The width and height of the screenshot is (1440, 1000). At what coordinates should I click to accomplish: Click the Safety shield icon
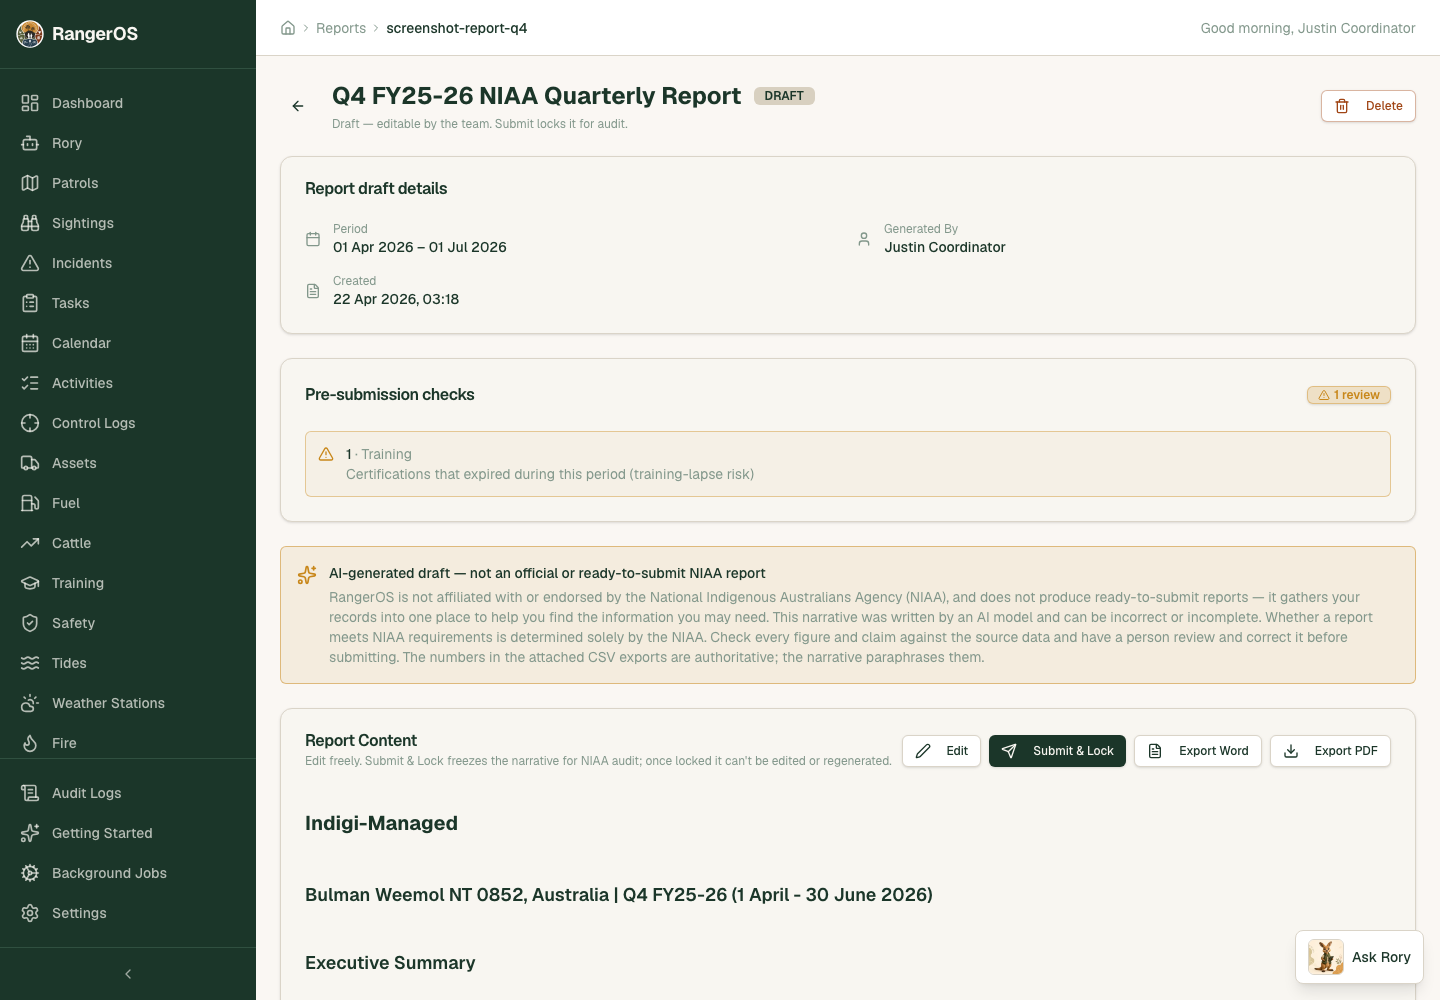(x=30, y=623)
